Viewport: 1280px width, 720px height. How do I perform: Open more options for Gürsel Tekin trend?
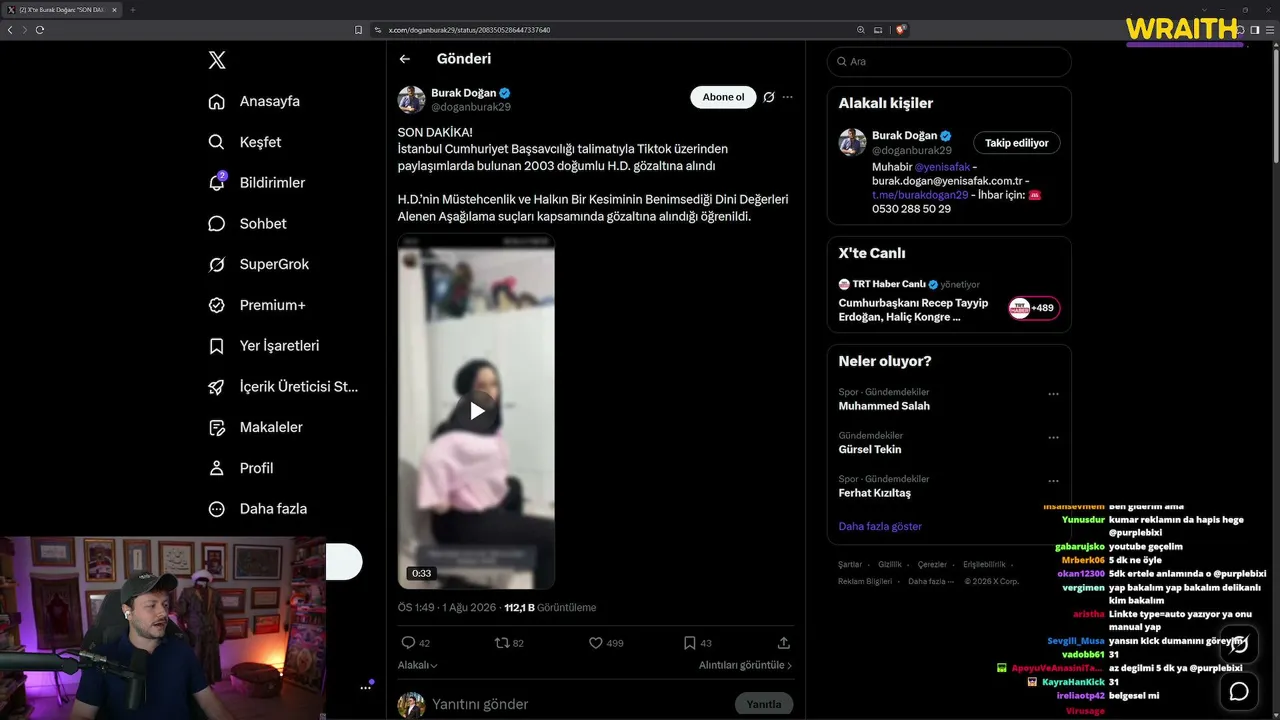(1053, 437)
